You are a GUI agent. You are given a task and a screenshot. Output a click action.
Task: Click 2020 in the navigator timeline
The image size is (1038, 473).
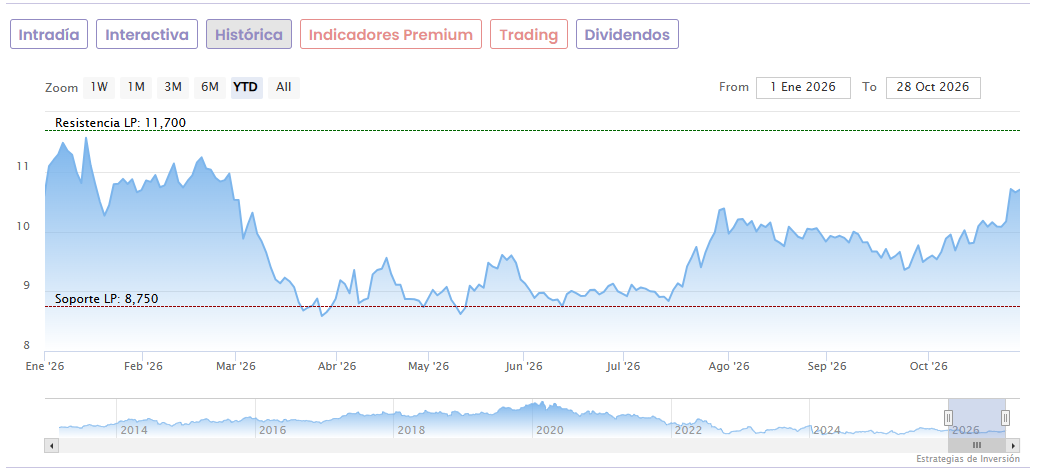click(549, 431)
